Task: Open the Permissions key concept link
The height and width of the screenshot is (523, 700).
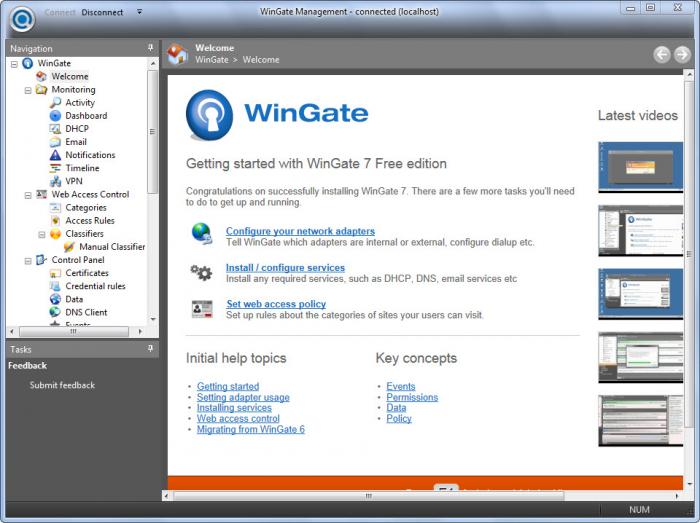Action: coord(412,397)
